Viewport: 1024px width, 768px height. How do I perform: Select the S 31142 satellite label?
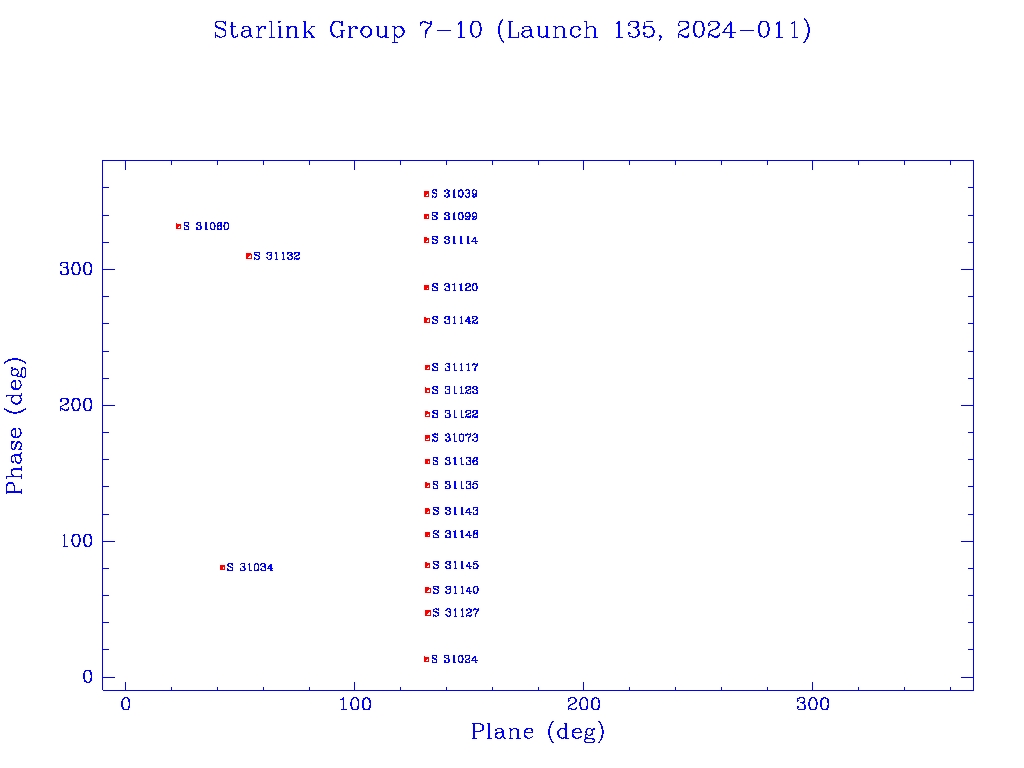(455, 320)
